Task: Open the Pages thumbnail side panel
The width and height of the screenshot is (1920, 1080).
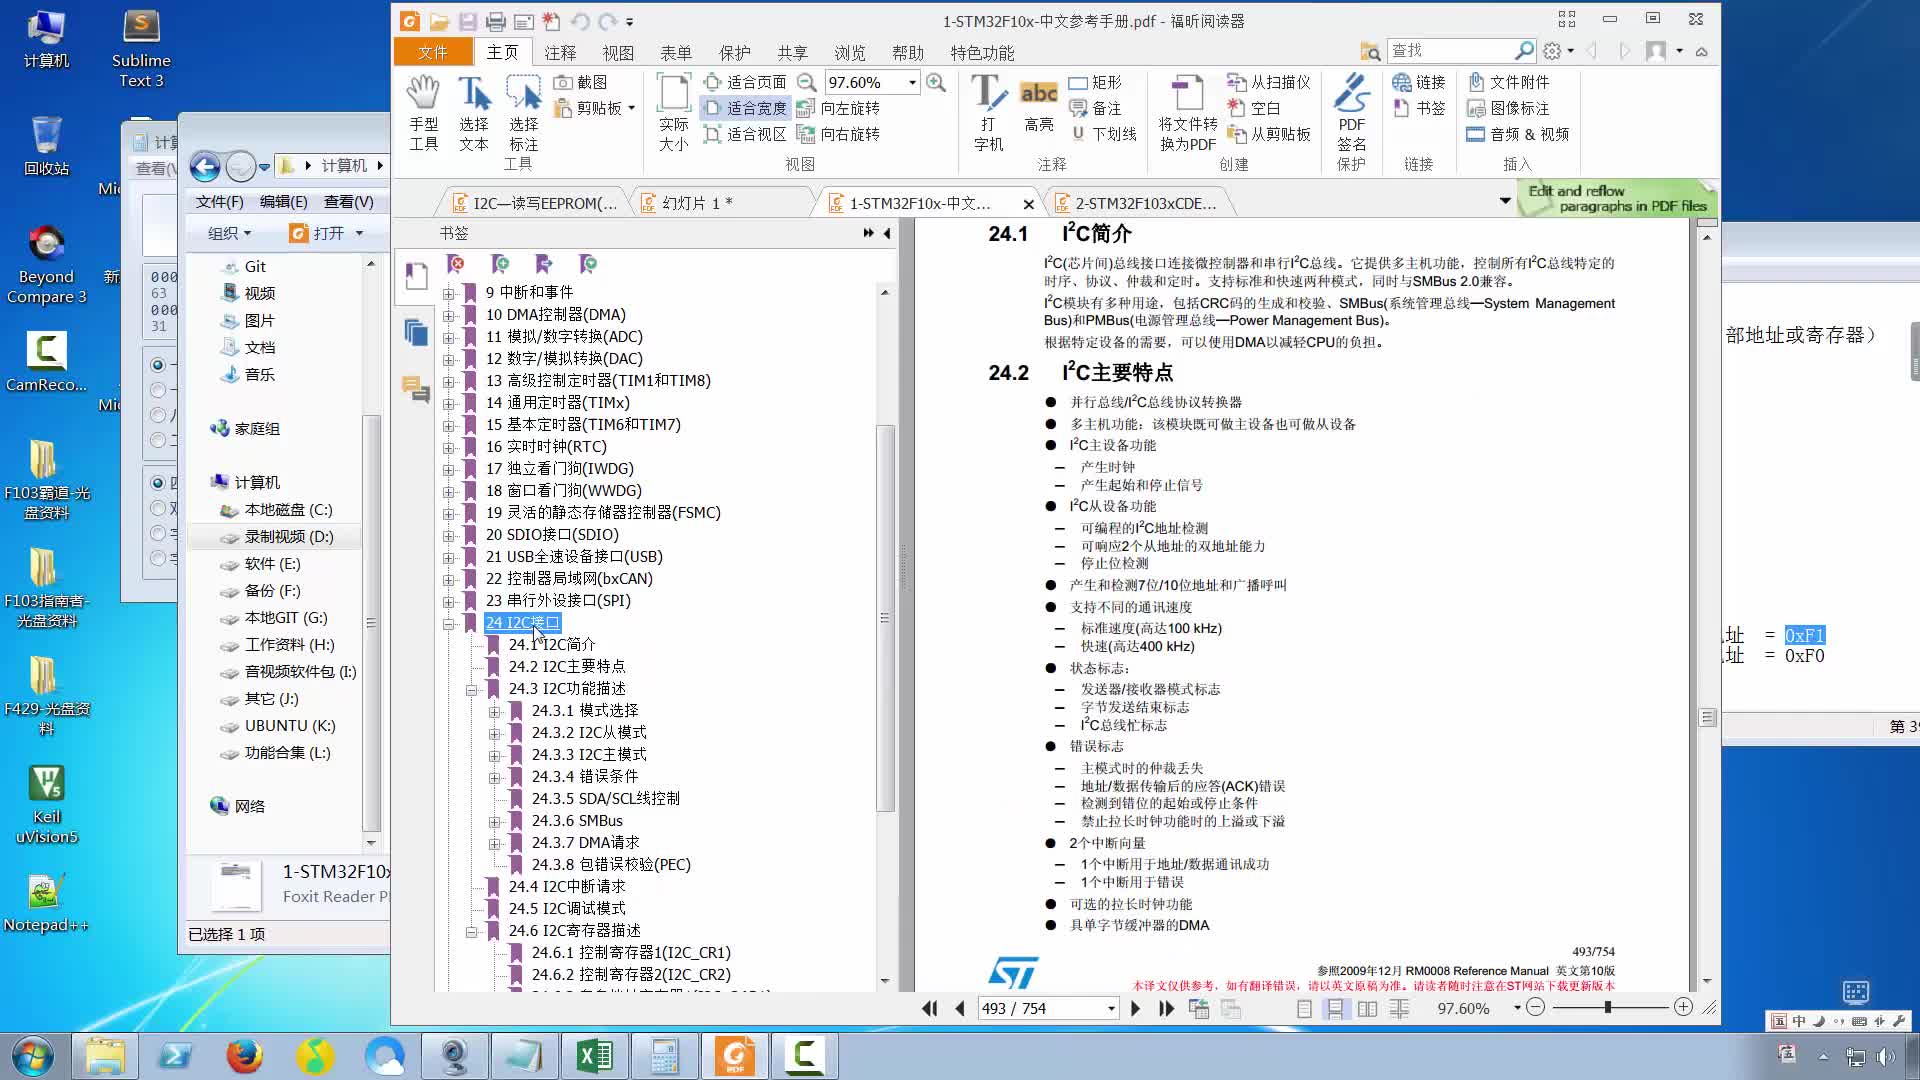Action: [416, 332]
